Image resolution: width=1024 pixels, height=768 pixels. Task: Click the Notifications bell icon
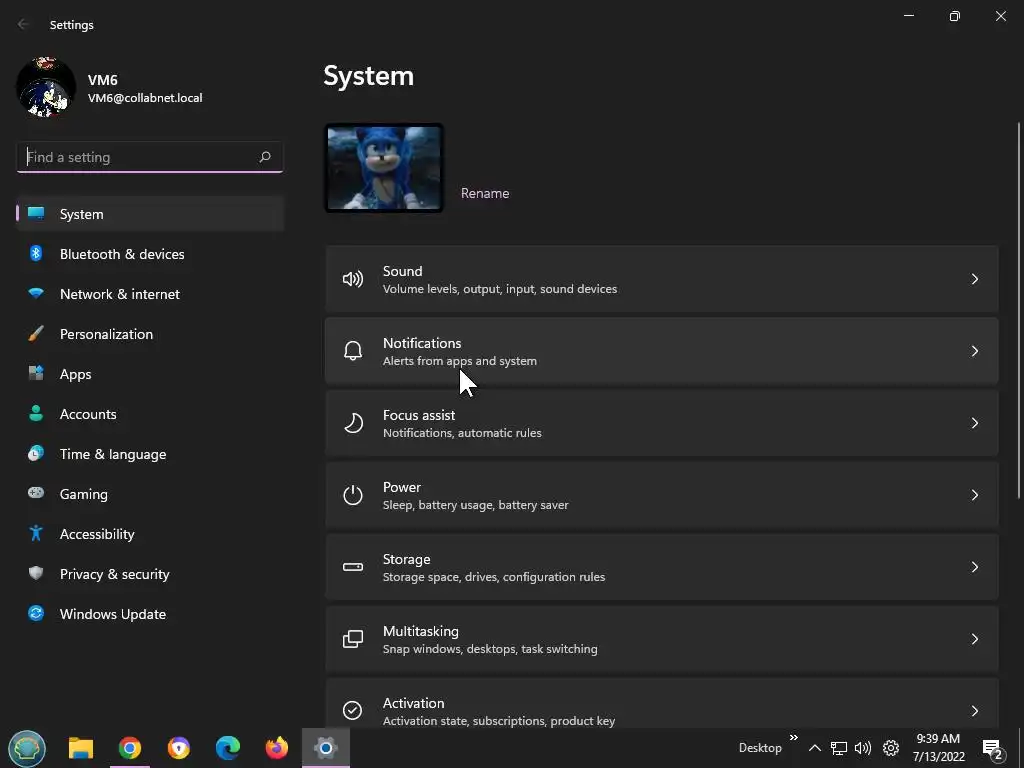coord(353,351)
